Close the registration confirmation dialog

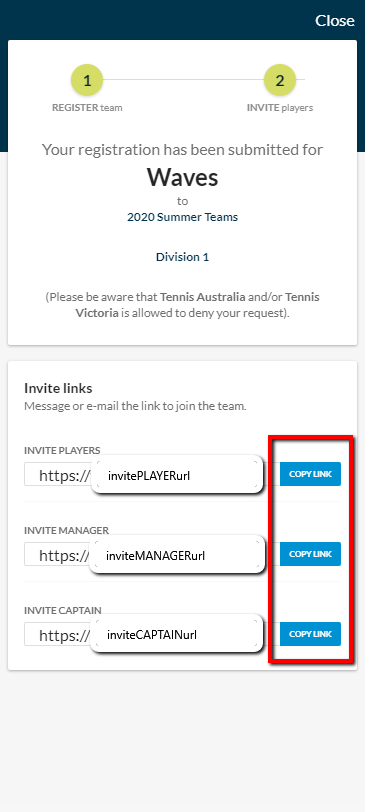click(335, 20)
